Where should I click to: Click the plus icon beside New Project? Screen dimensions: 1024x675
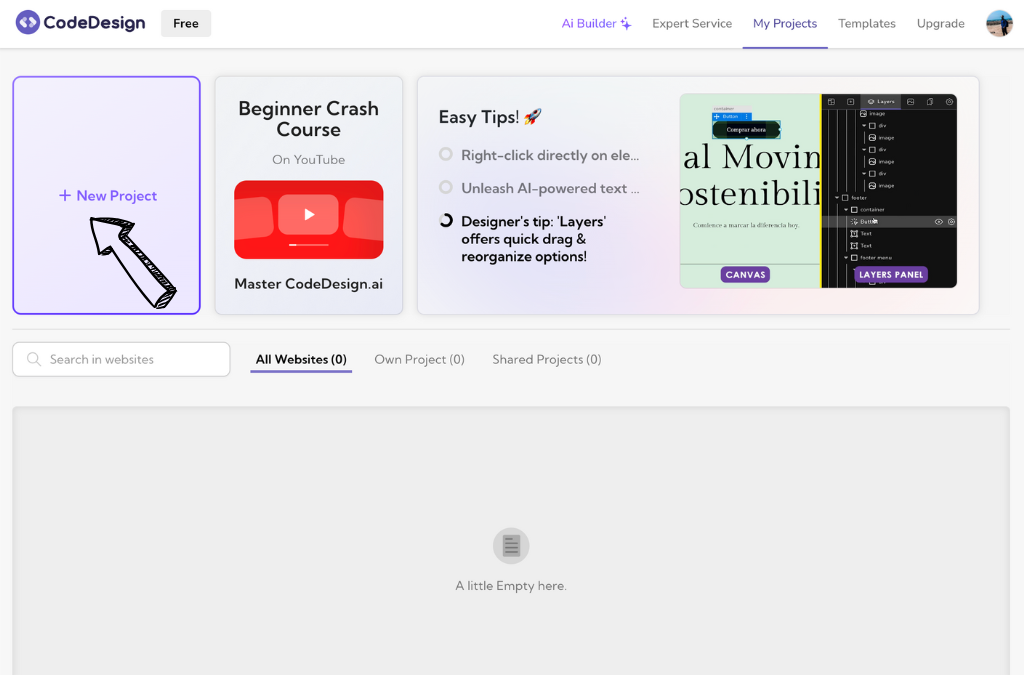click(x=65, y=195)
